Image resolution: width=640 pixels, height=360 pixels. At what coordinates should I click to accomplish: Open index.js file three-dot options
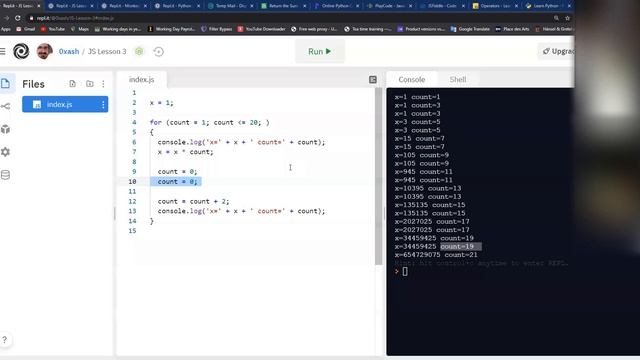(103, 104)
